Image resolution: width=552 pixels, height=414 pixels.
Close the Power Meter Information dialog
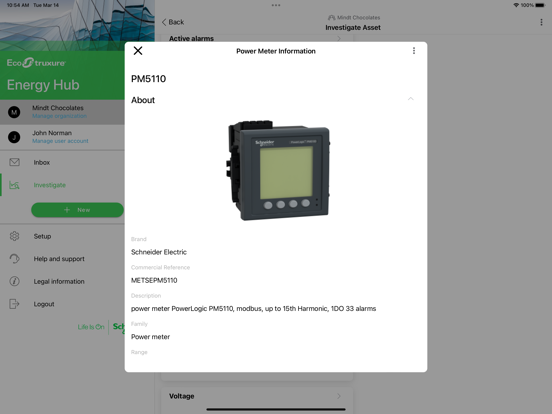pos(138,51)
